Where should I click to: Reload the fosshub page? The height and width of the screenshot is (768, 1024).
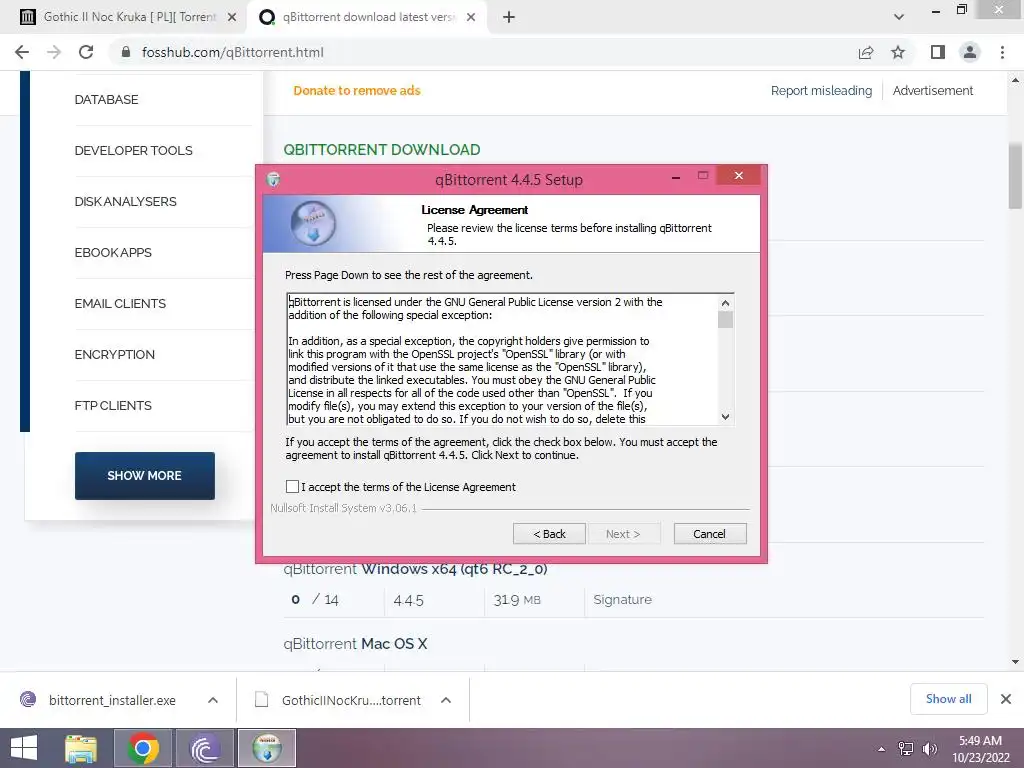[x=86, y=52]
